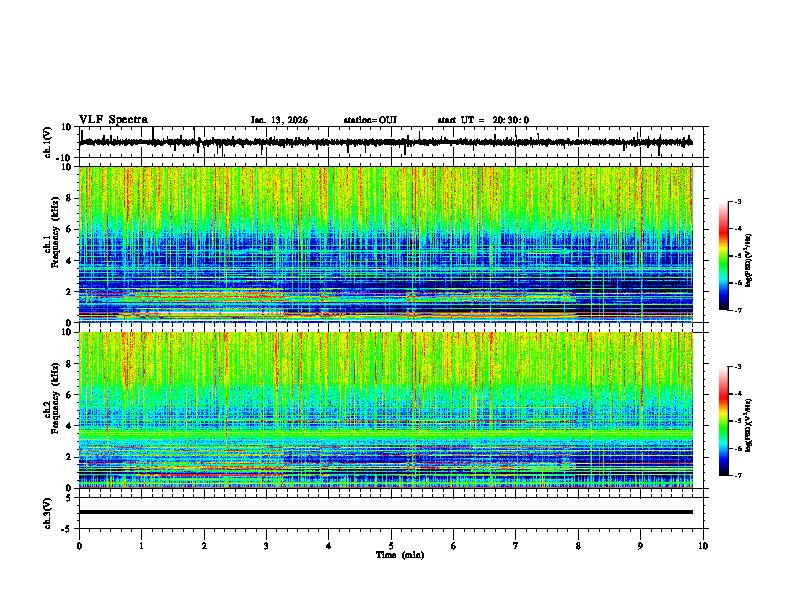Click the time axis tick label "5"
Viewport: 792px width, 612px height.
391,546
